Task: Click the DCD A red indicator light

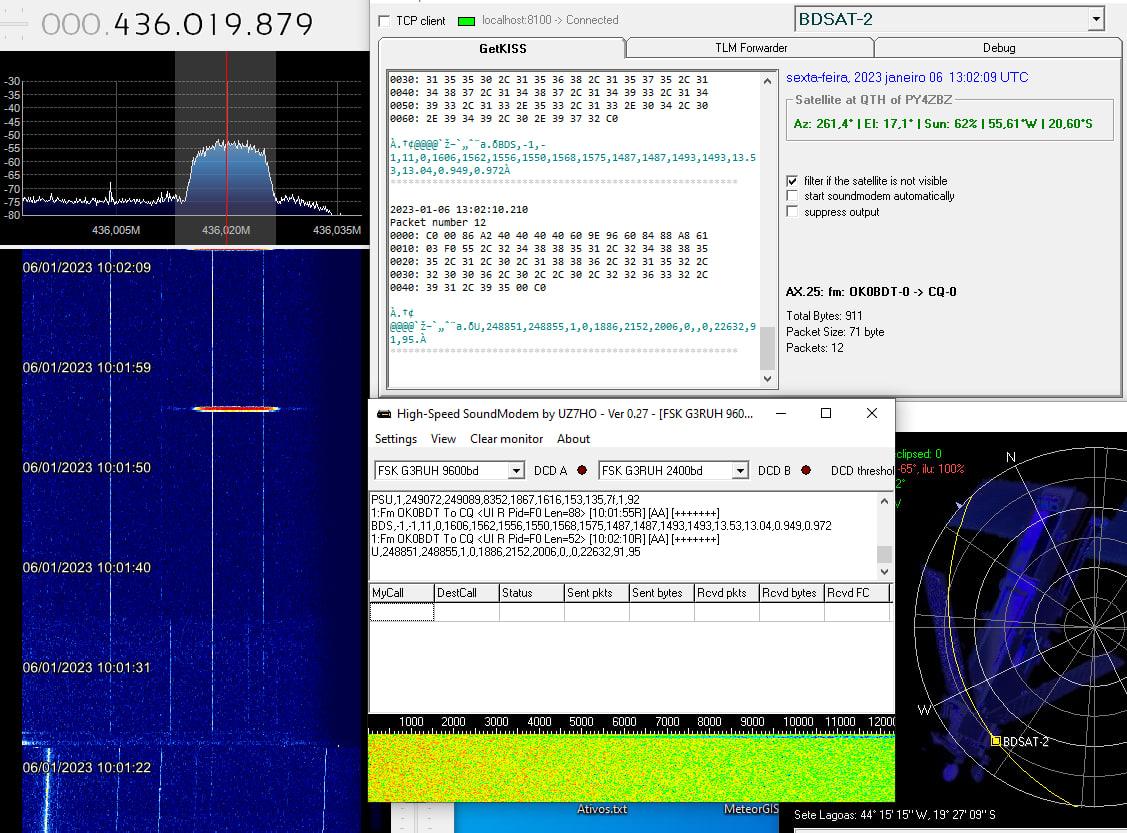Action: coord(582,471)
